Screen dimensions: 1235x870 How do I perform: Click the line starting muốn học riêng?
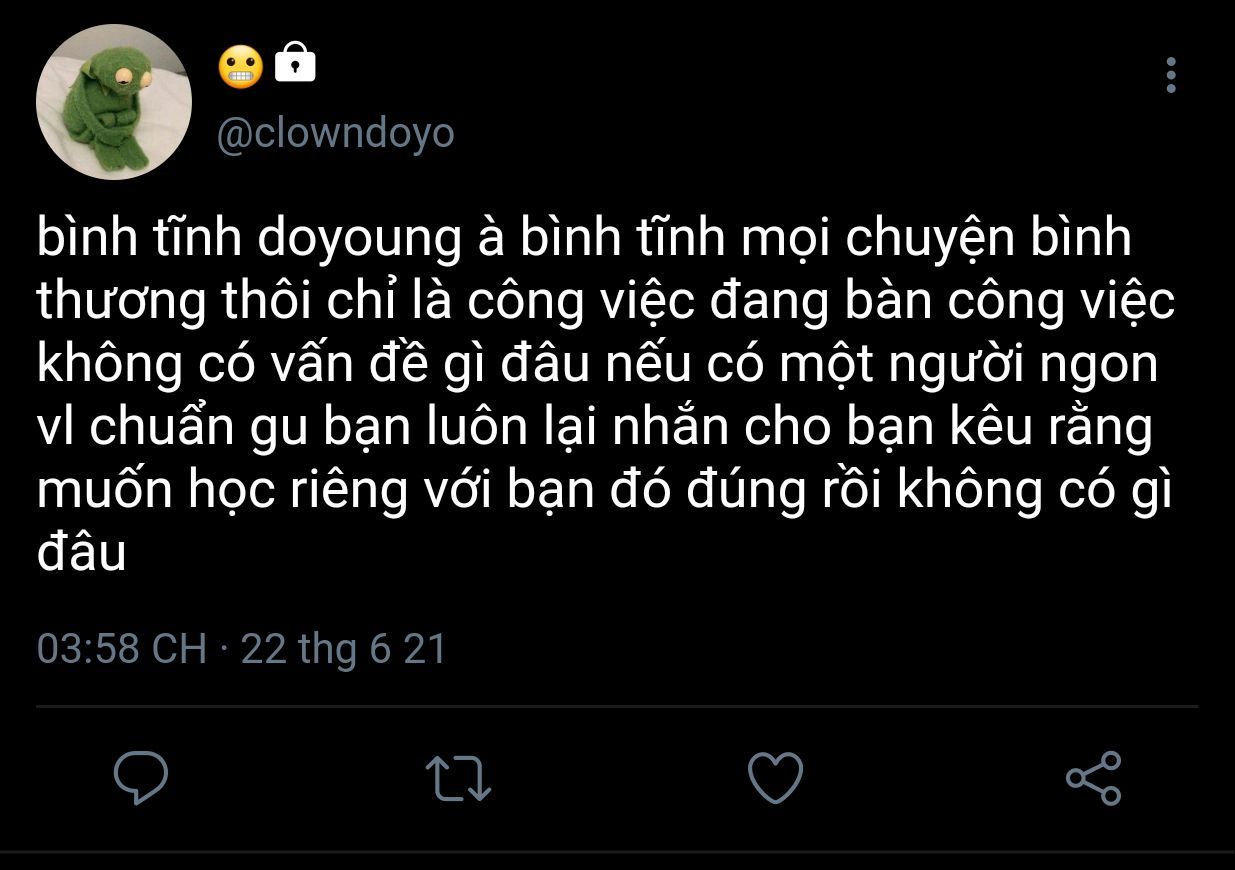[604, 491]
